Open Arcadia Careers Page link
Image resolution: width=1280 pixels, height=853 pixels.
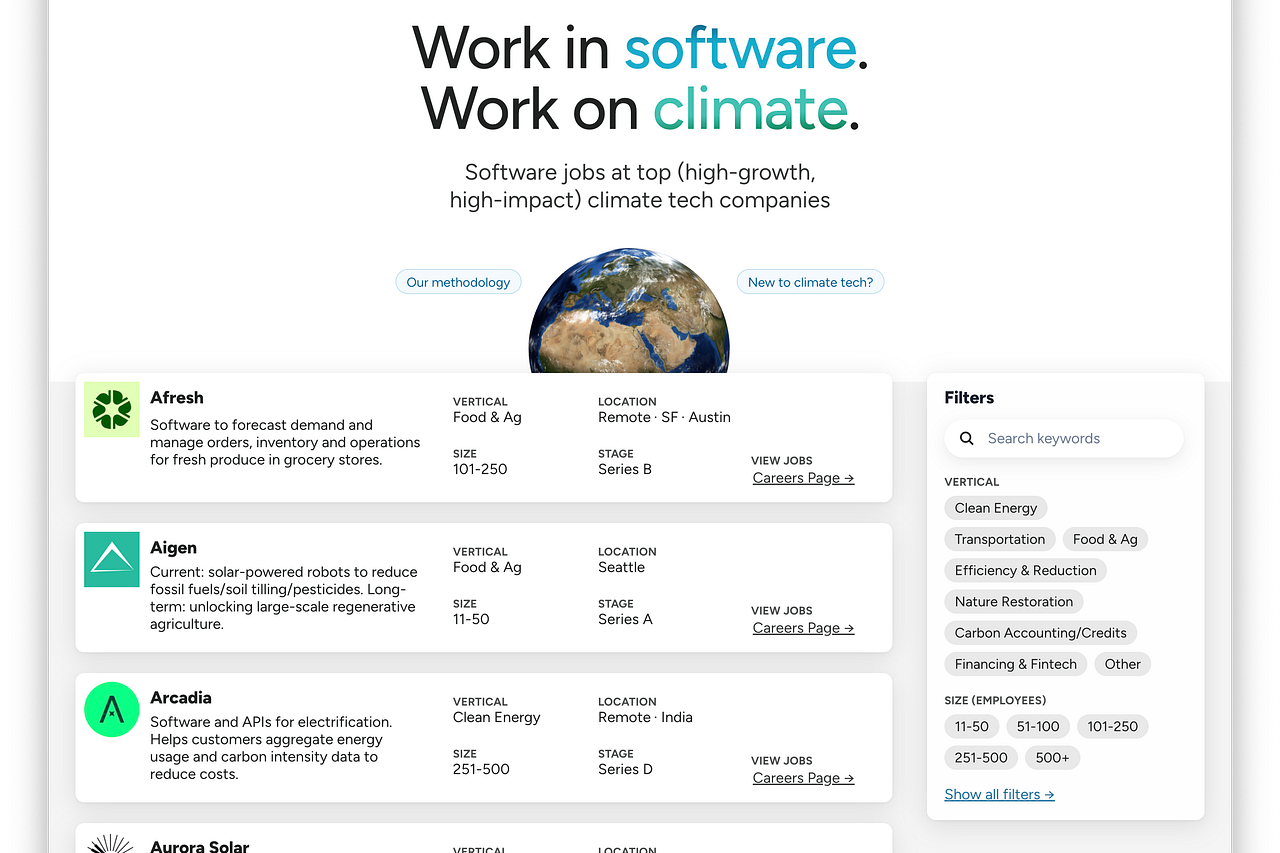[803, 778]
